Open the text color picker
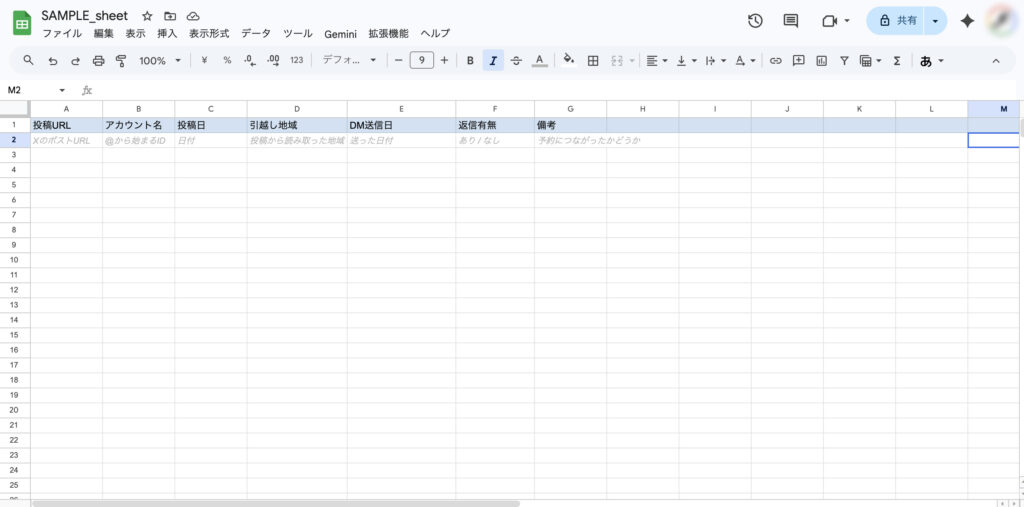Screen dimensions: 1024x507 coord(539,61)
